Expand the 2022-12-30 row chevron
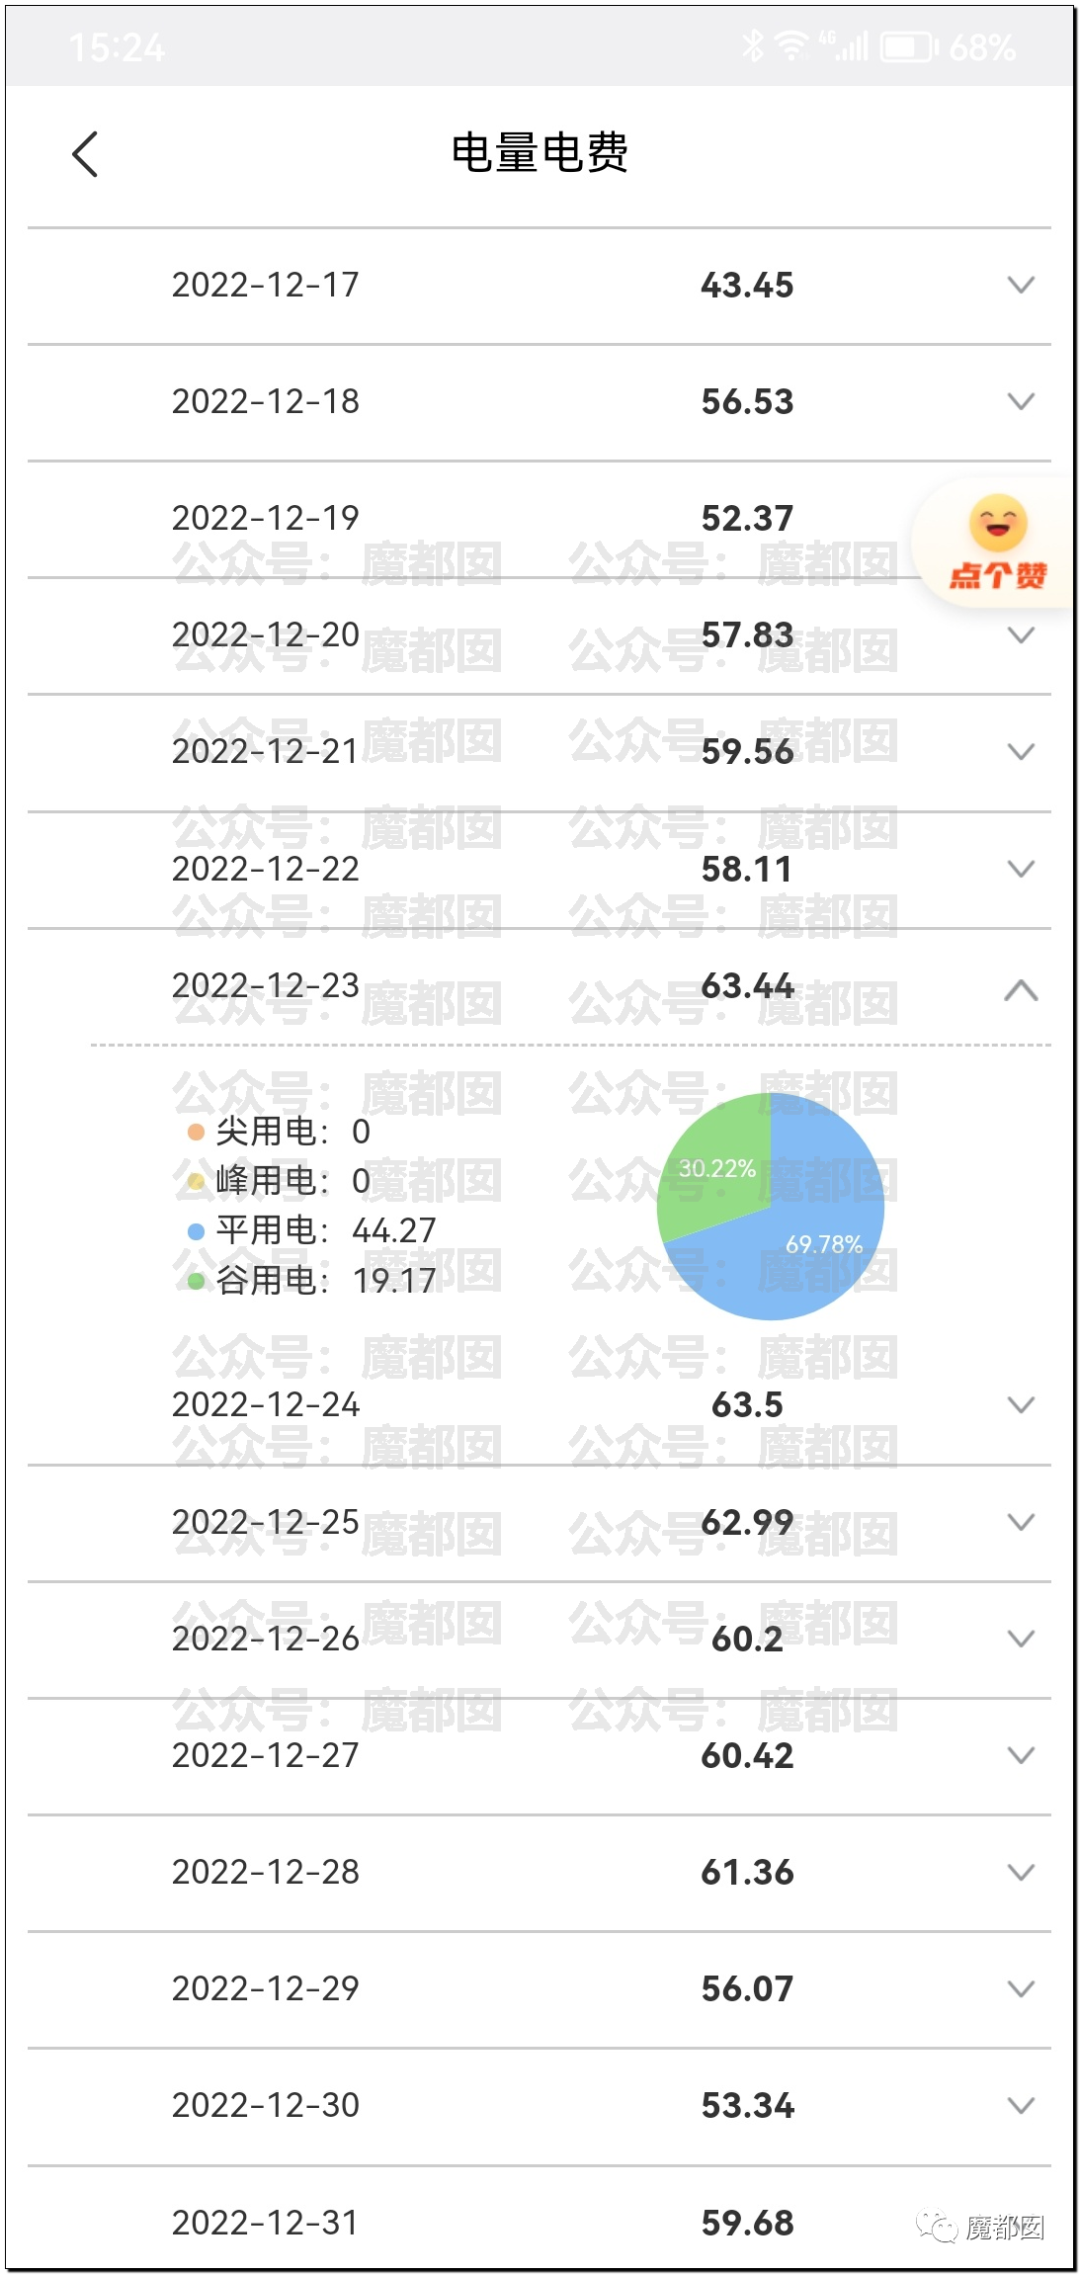1080x2275 pixels. click(1020, 2106)
